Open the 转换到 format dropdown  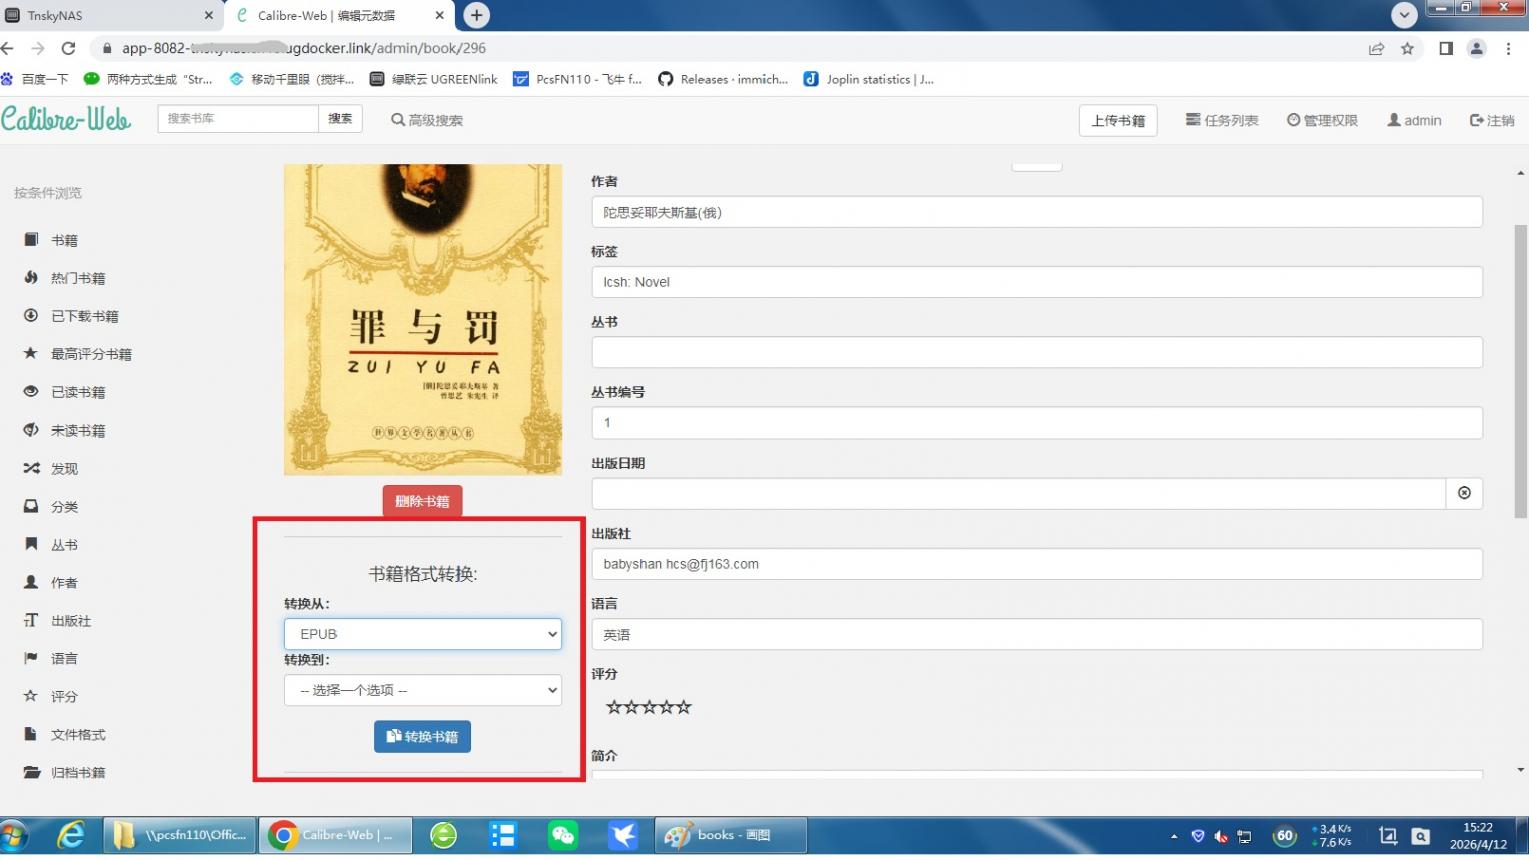[x=422, y=690]
